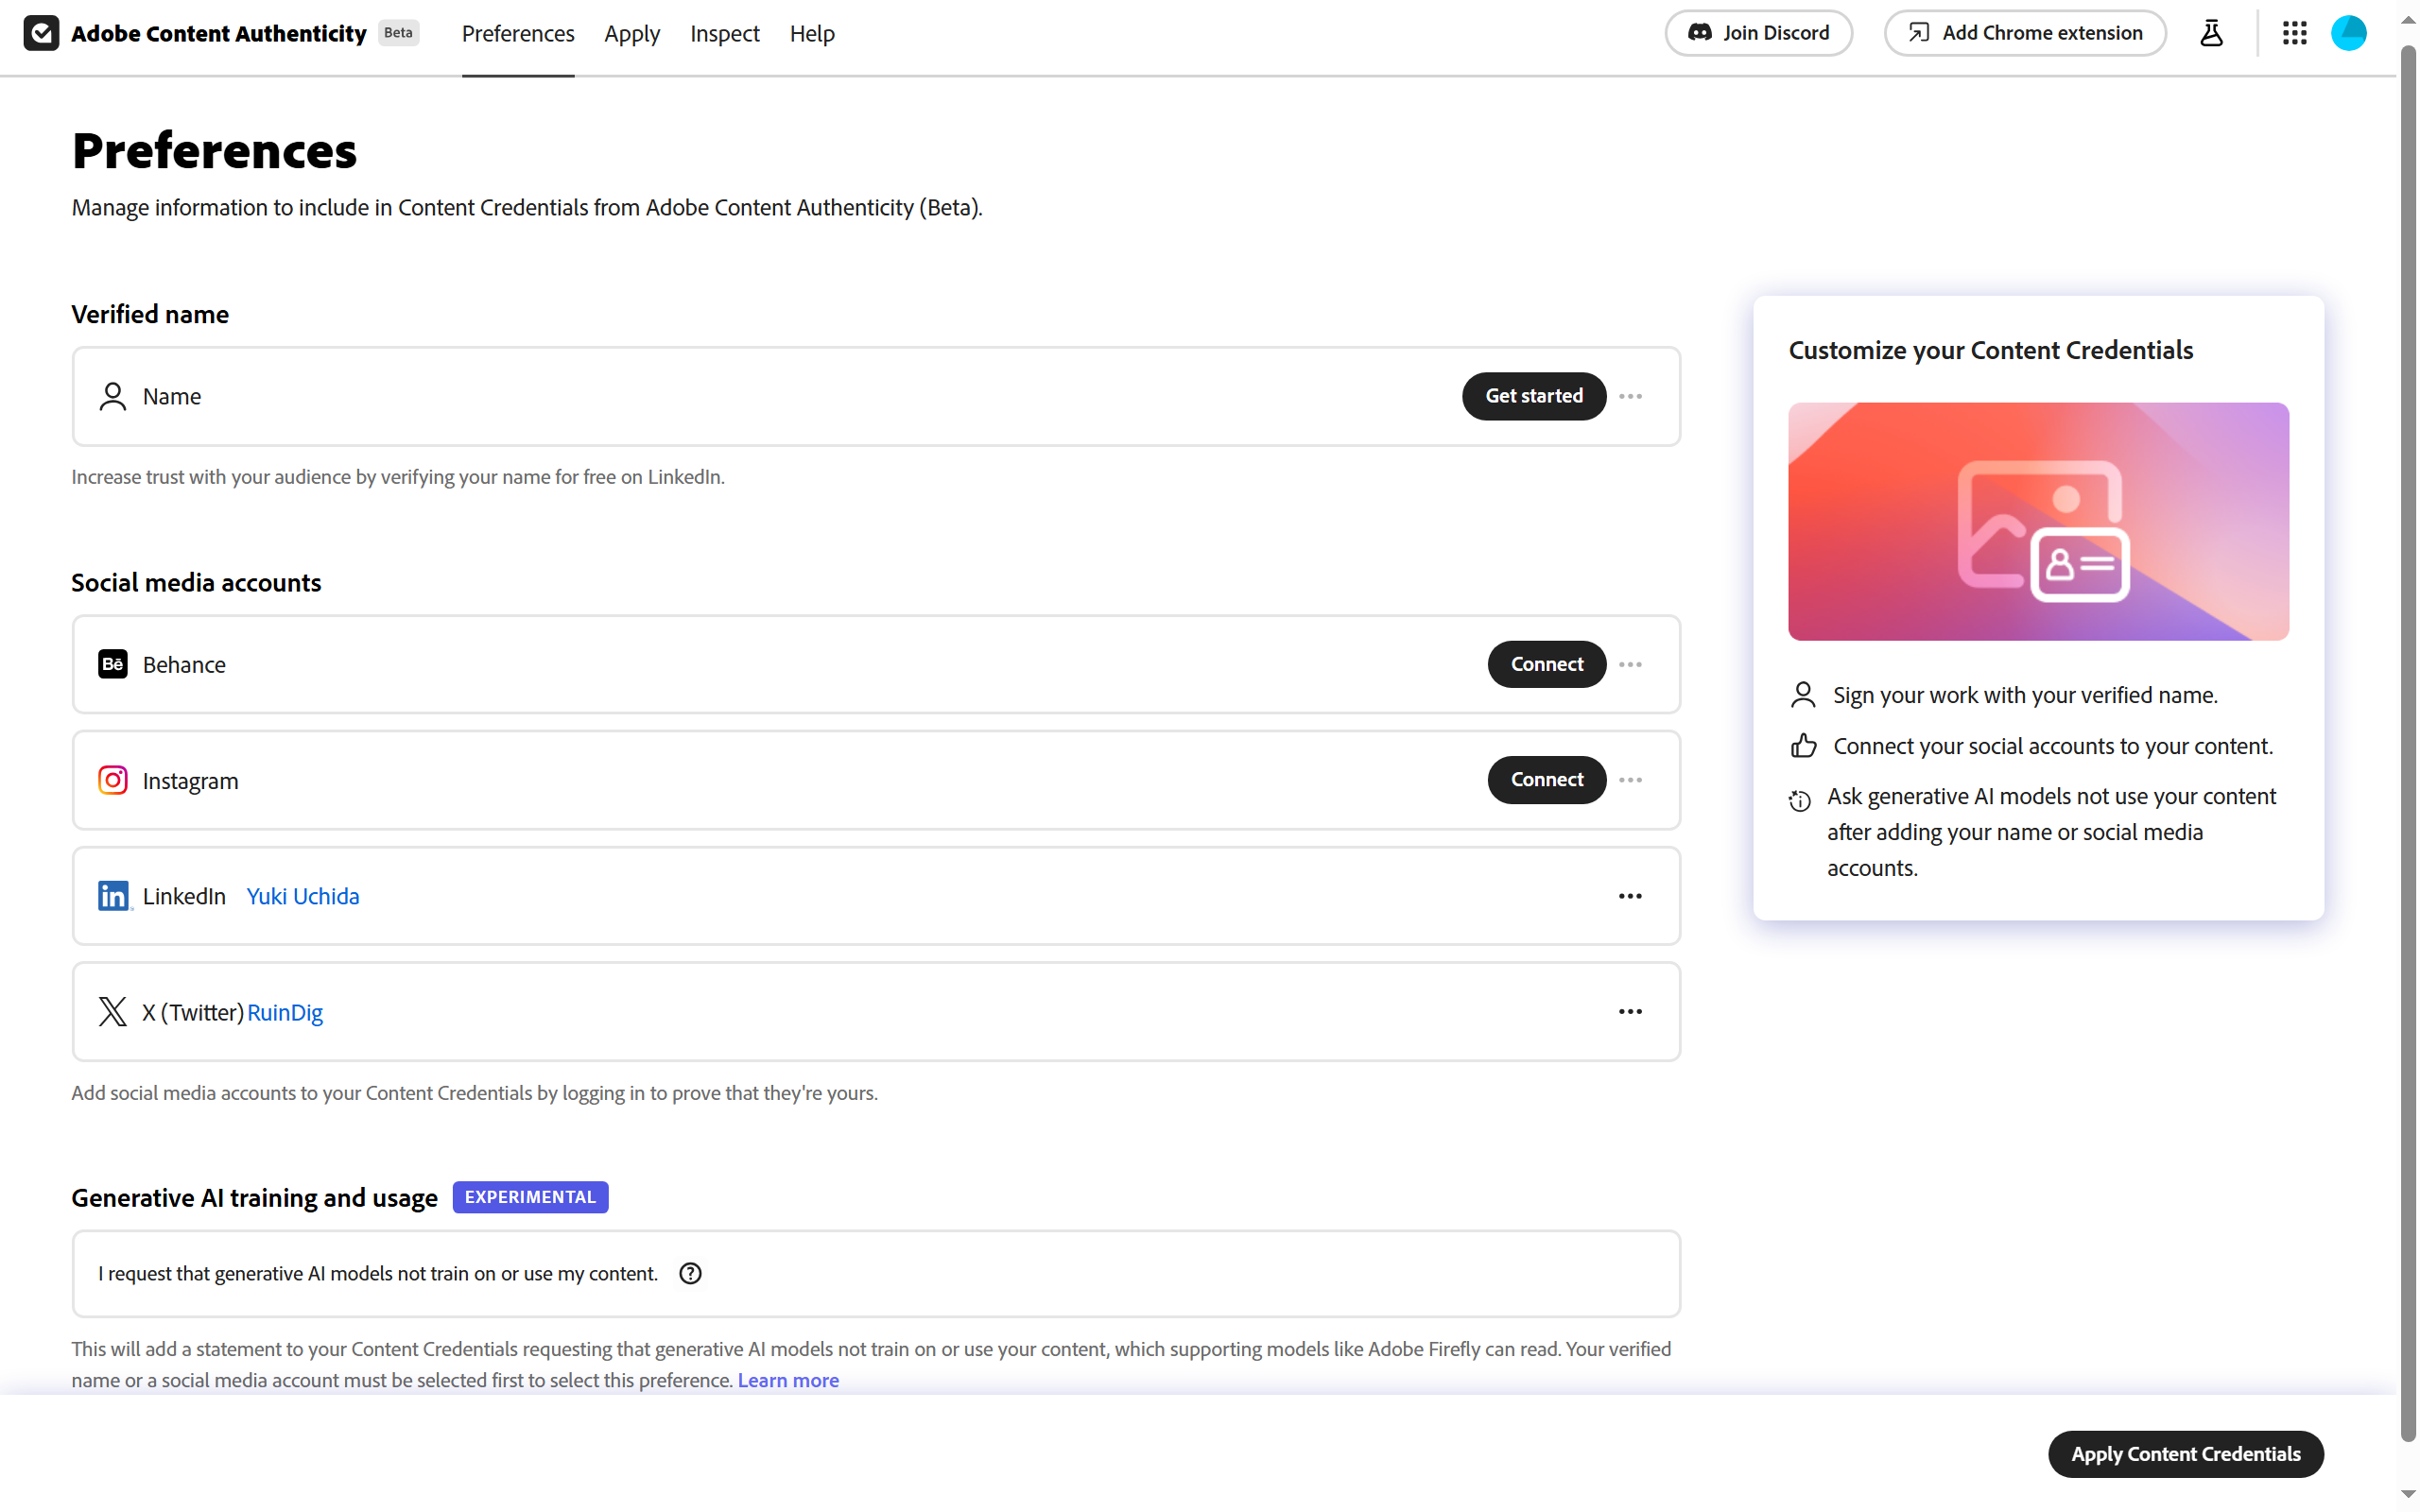The image size is (2420, 1512).
Task: Click the Content Credentials illustration image
Action: pos(2038,521)
